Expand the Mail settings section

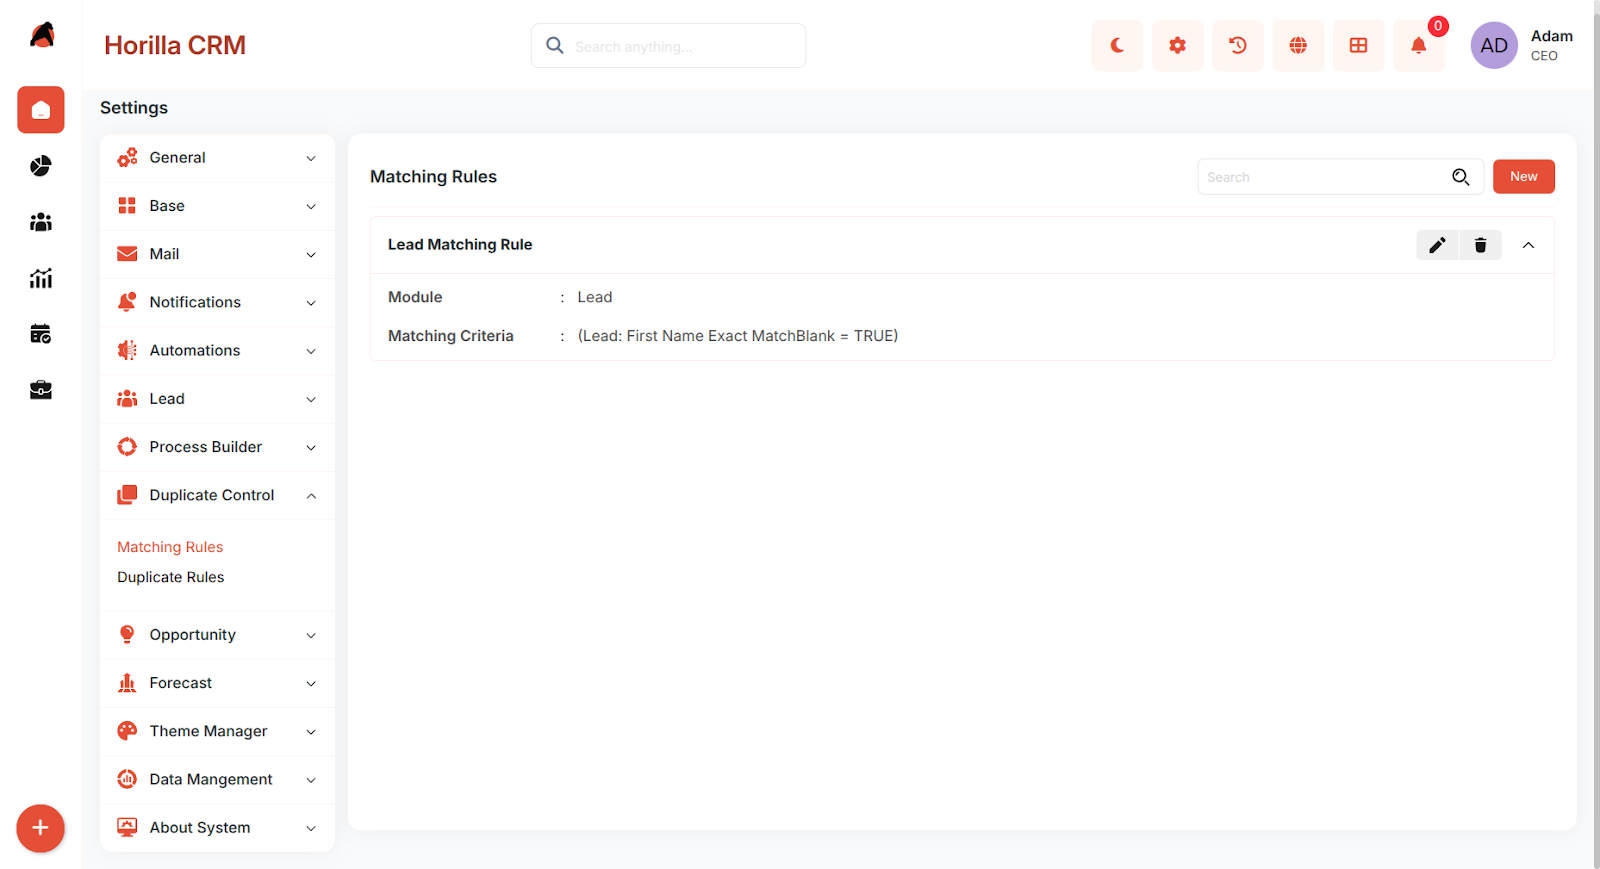[217, 254]
